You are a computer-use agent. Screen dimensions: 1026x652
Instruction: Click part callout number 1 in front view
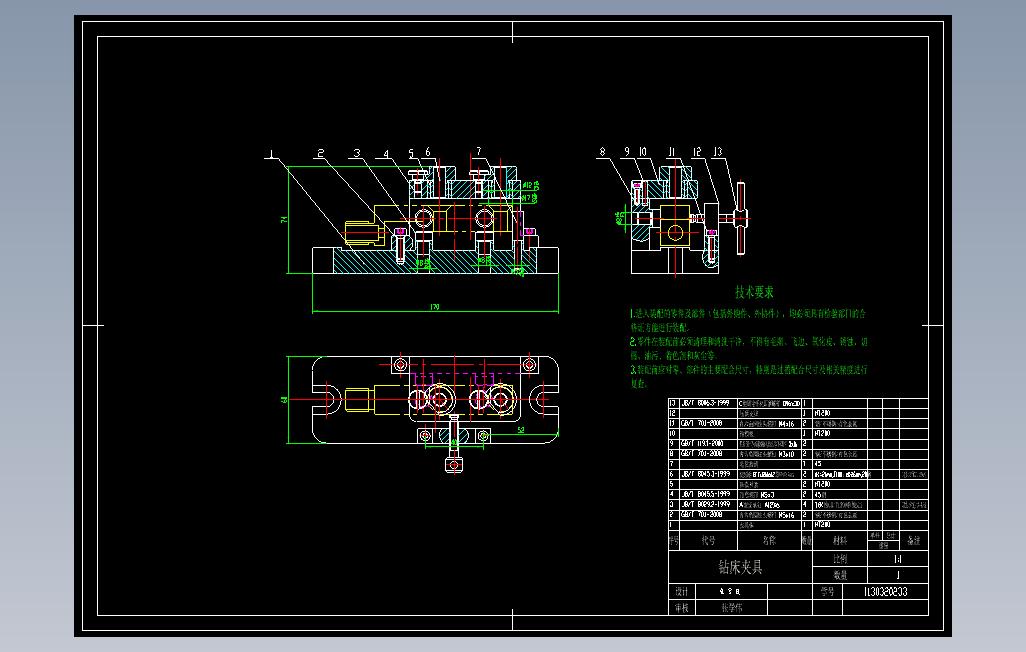tap(272, 154)
